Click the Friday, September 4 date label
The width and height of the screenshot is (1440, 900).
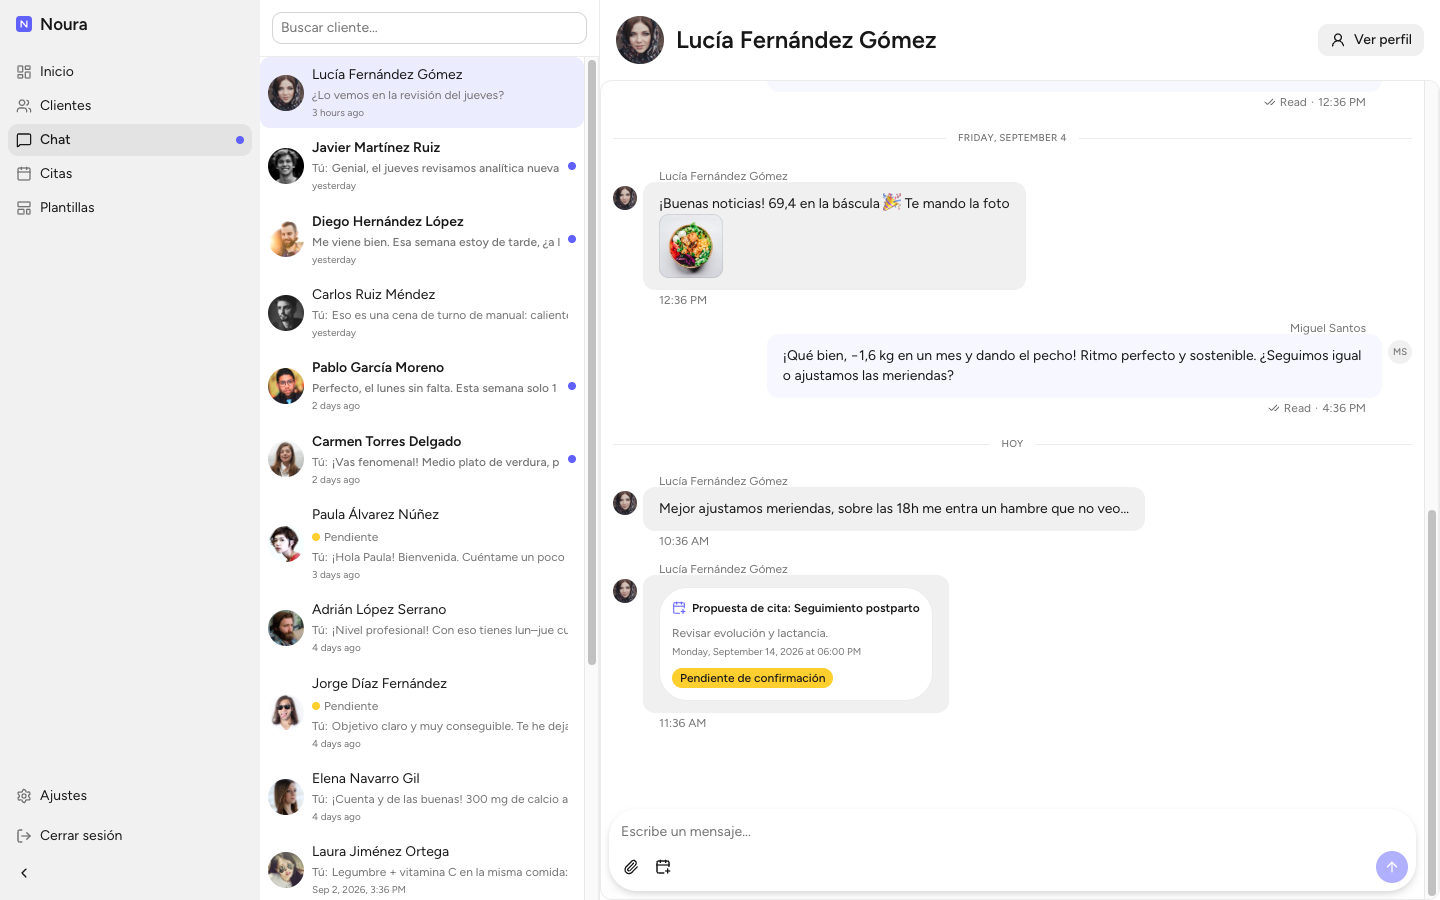coord(1012,138)
